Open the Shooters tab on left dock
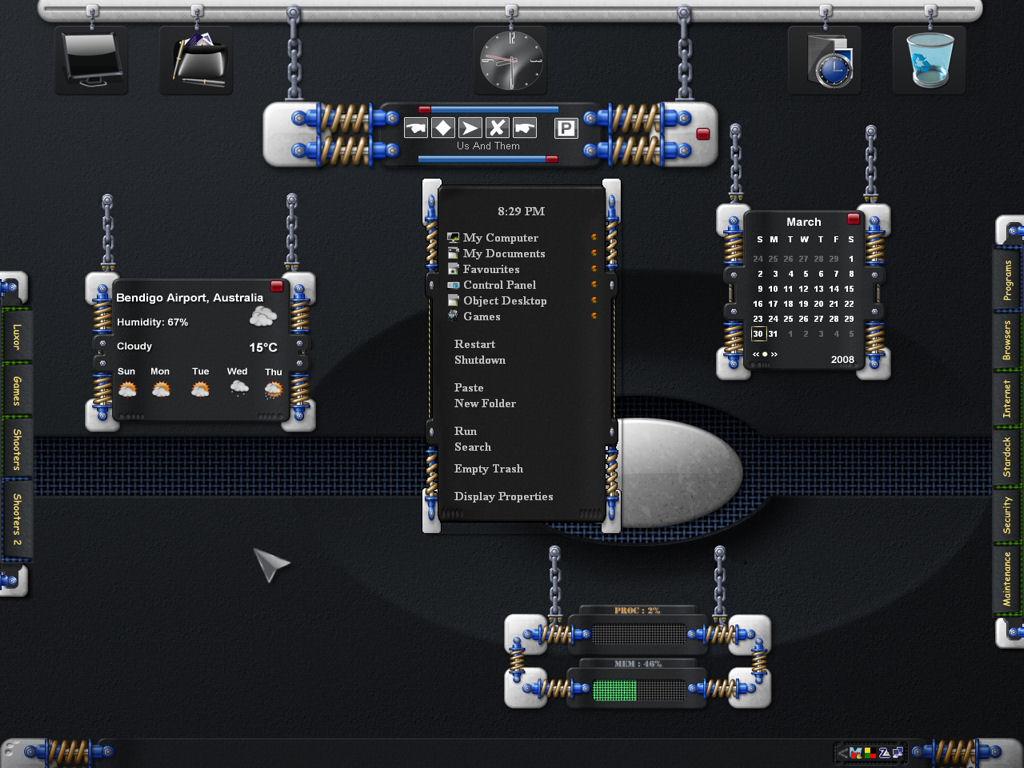 pyautogui.click(x=16, y=449)
